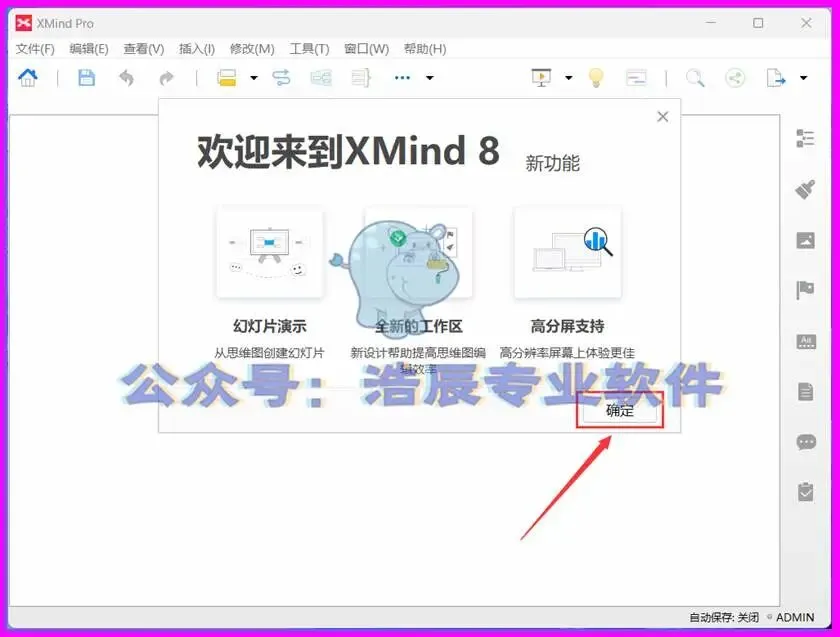Open the presentation options dropdown arrow
The height and width of the screenshot is (637, 840).
569,78
